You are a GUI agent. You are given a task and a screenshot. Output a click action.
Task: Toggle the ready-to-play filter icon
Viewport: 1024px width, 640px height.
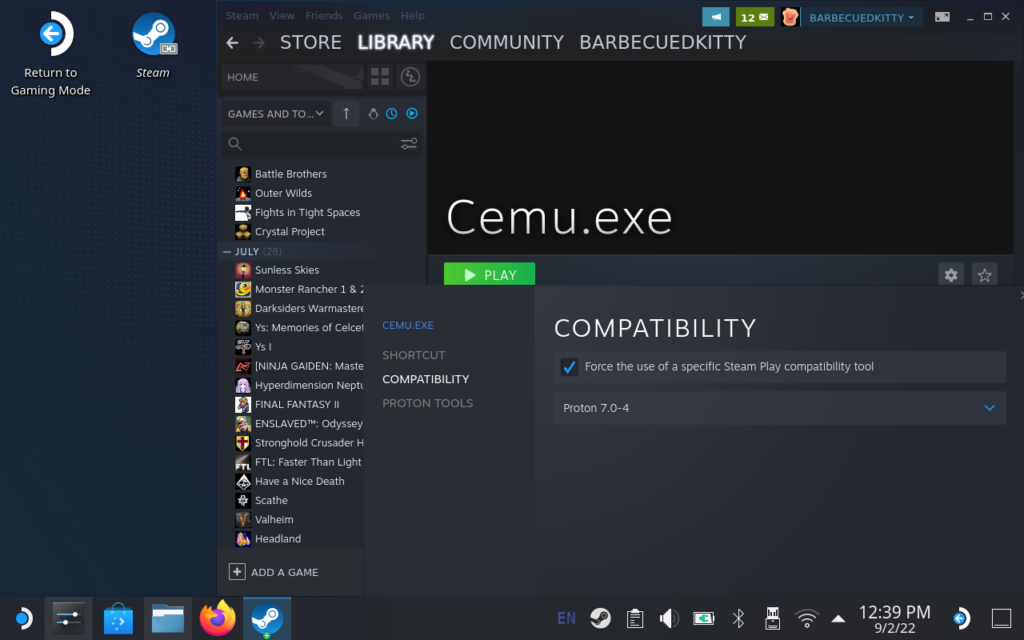pyautogui.click(x=411, y=114)
